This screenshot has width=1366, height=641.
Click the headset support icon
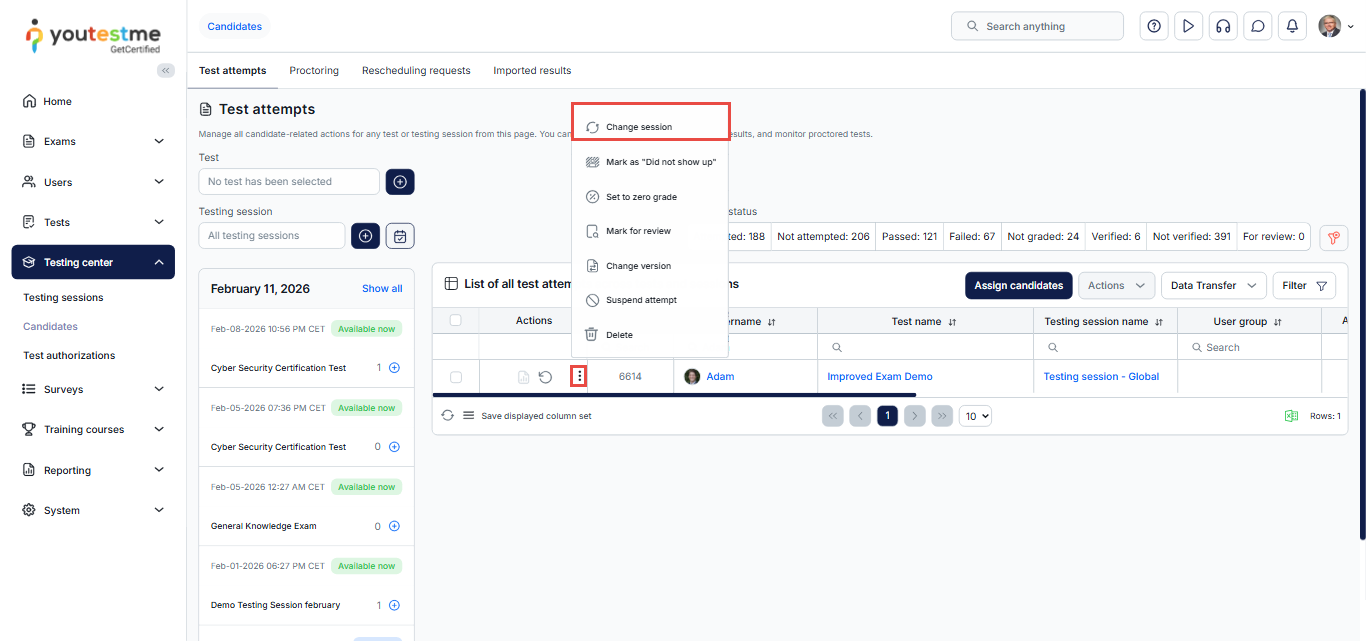[1223, 26]
